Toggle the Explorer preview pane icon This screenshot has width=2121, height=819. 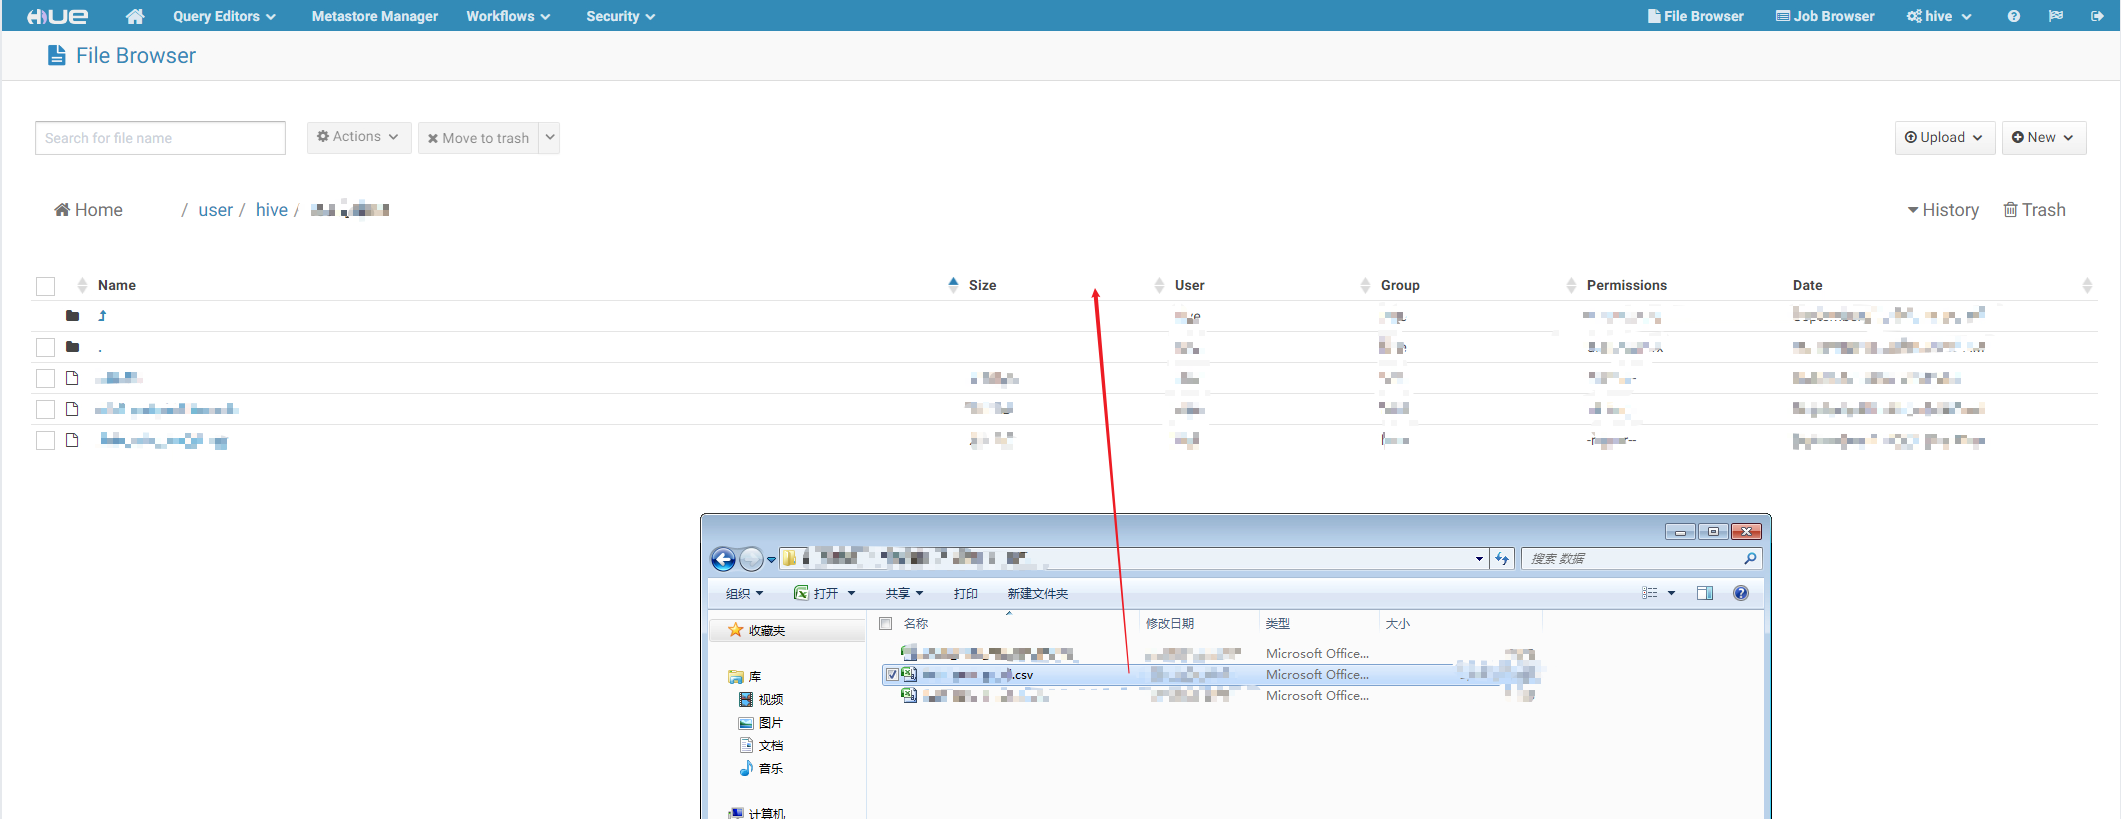[1705, 594]
